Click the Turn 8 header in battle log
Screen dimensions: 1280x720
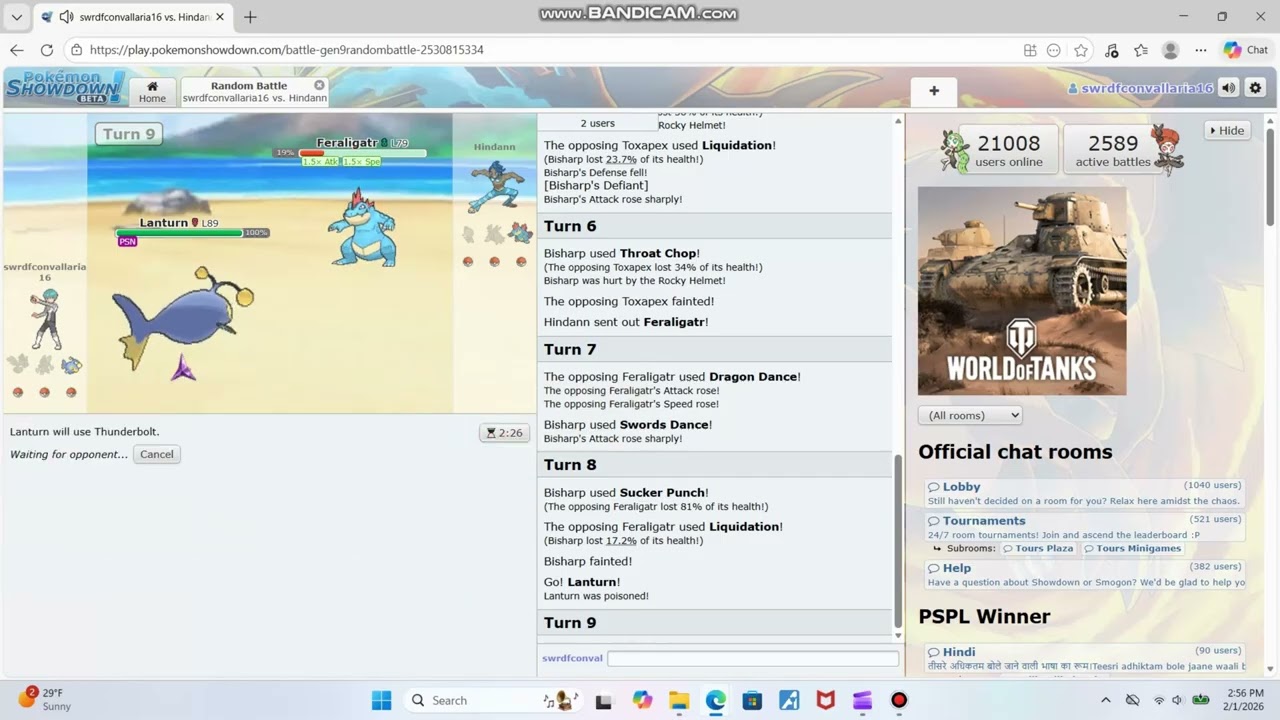coord(714,464)
